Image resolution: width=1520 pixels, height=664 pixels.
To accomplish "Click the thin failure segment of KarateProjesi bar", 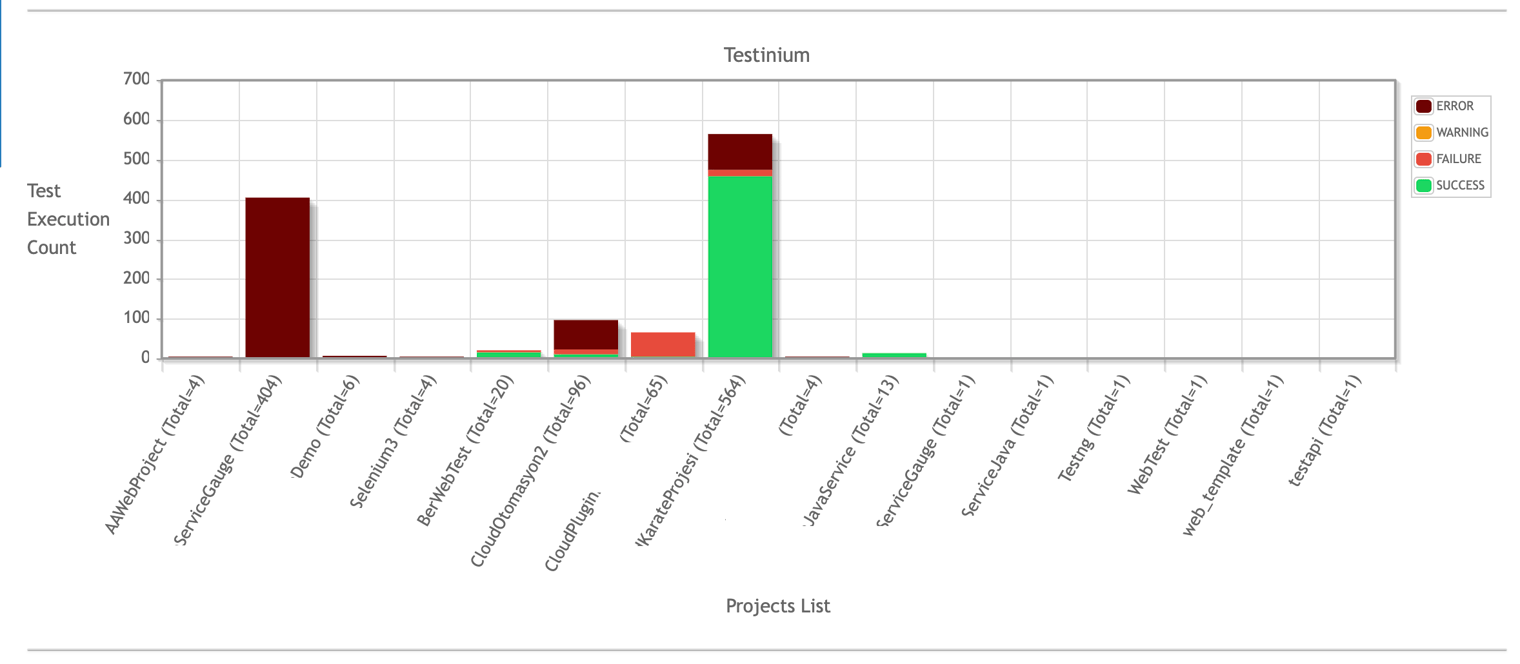I will click(x=740, y=173).
